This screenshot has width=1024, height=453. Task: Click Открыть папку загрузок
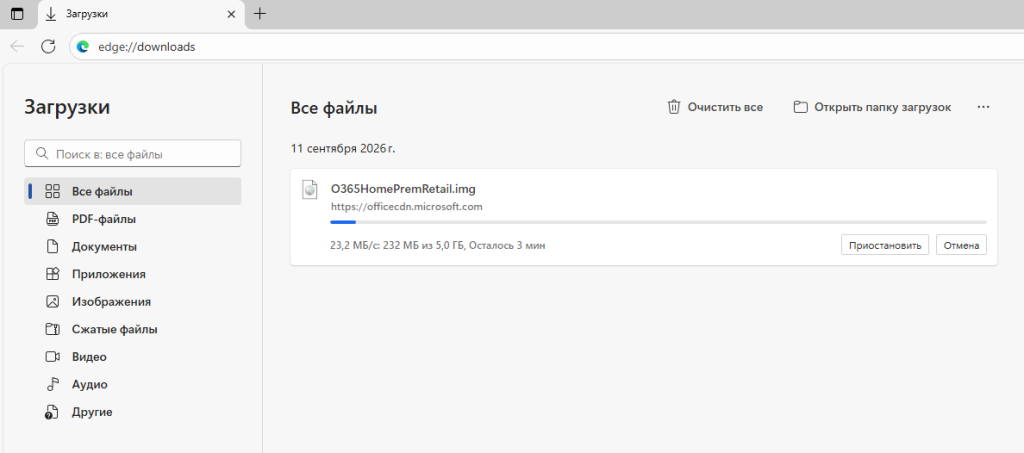point(872,107)
